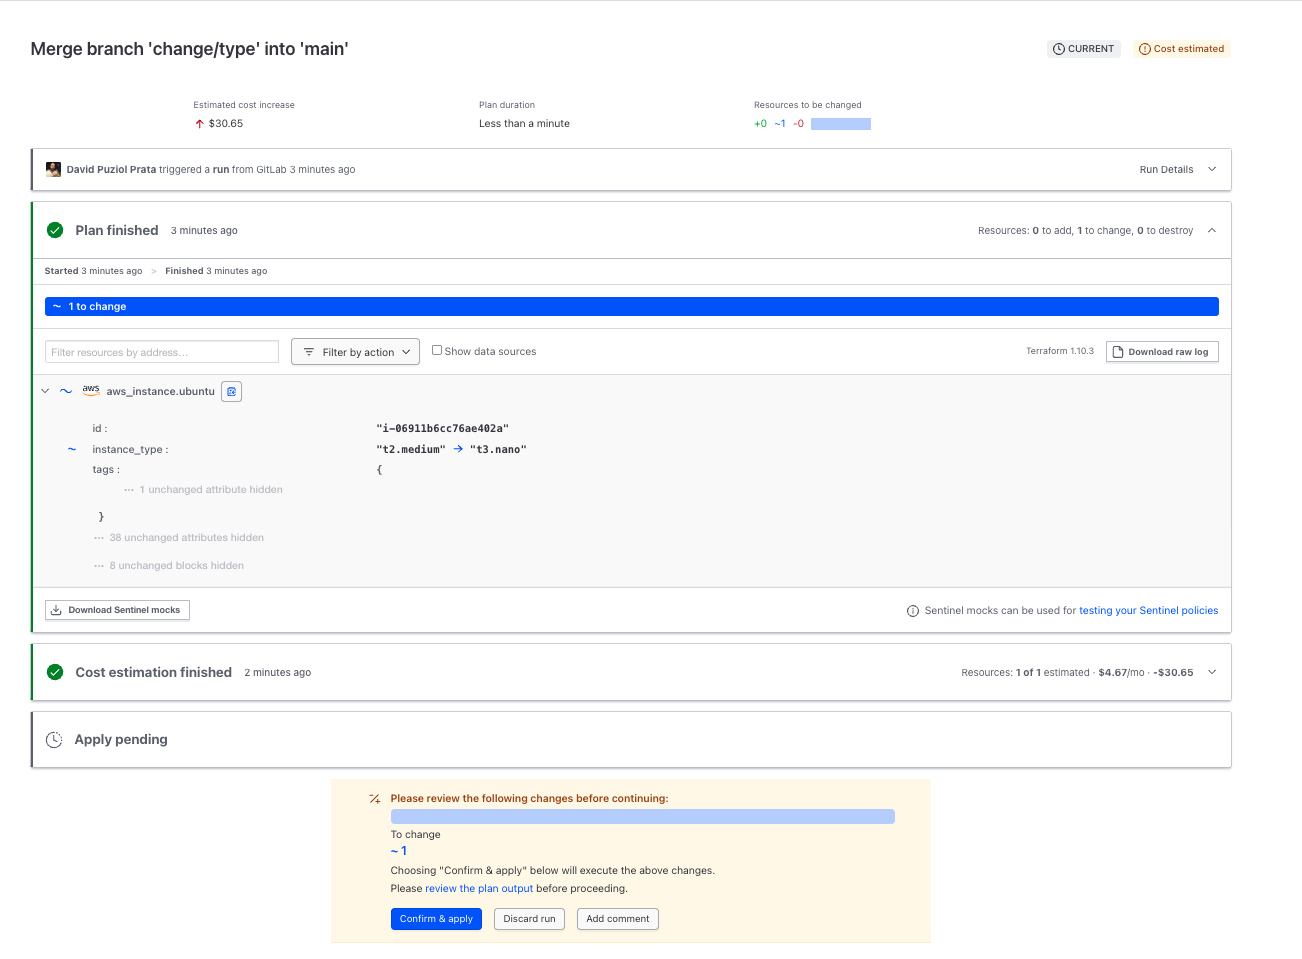Click the AWS provider logo icon
Image resolution: width=1302 pixels, height=959 pixels.
point(91,390)
